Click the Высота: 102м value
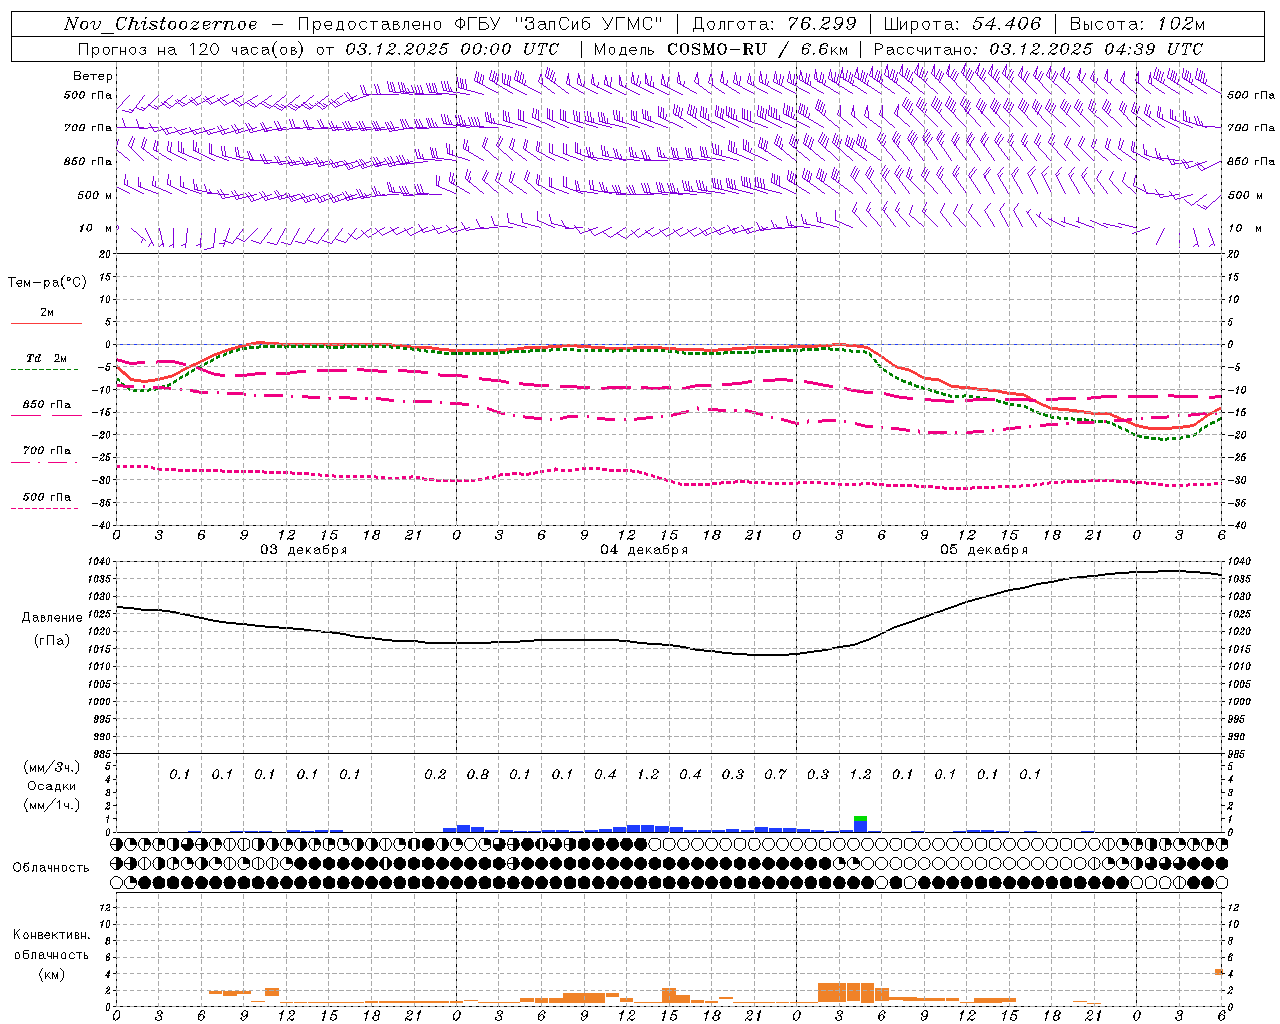This screenshot has width=1280, height=1024. pyautogui.click(x=1137, y=24)
